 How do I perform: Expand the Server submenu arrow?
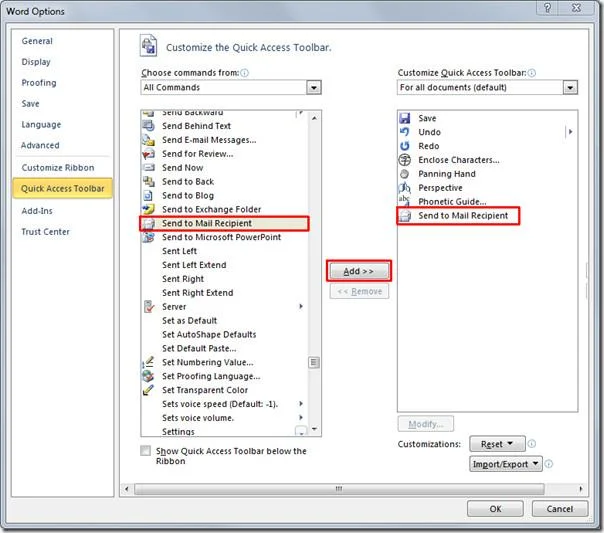click(x=301, y=306)
